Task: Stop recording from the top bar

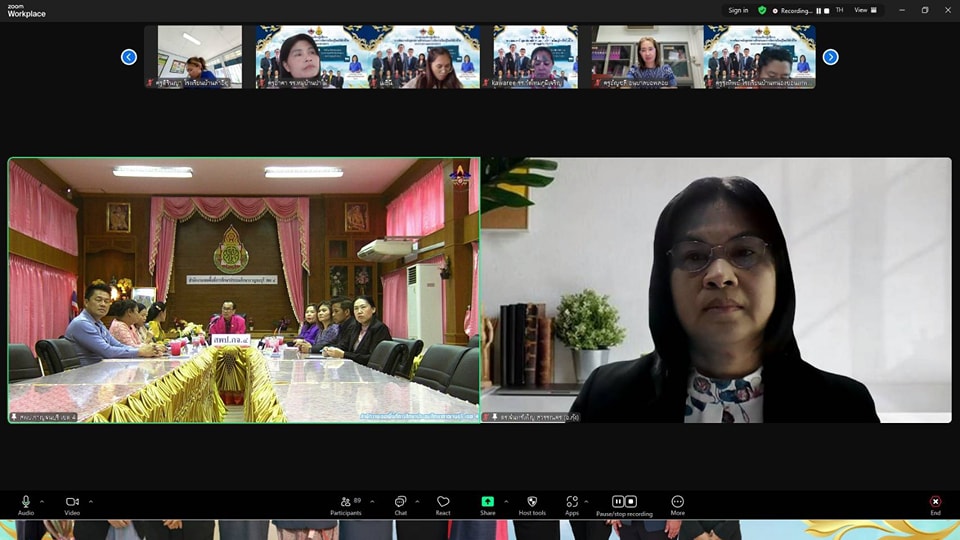Action: pos(827,10)
